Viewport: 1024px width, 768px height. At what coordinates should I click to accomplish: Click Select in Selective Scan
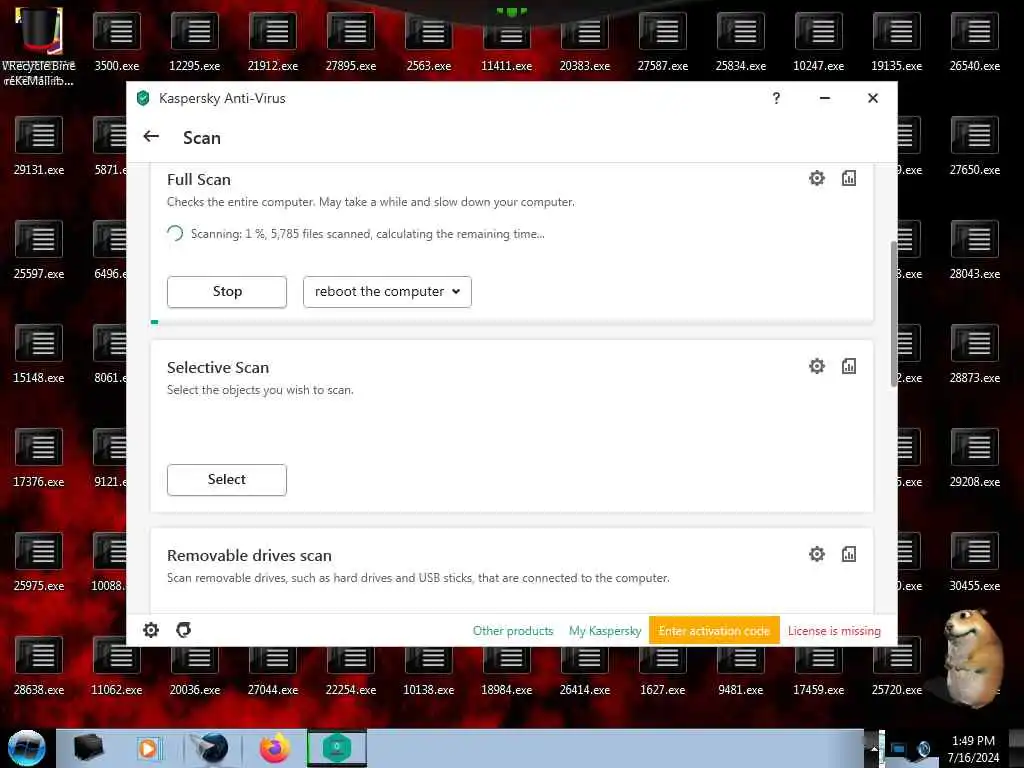[x=227, y=480]
